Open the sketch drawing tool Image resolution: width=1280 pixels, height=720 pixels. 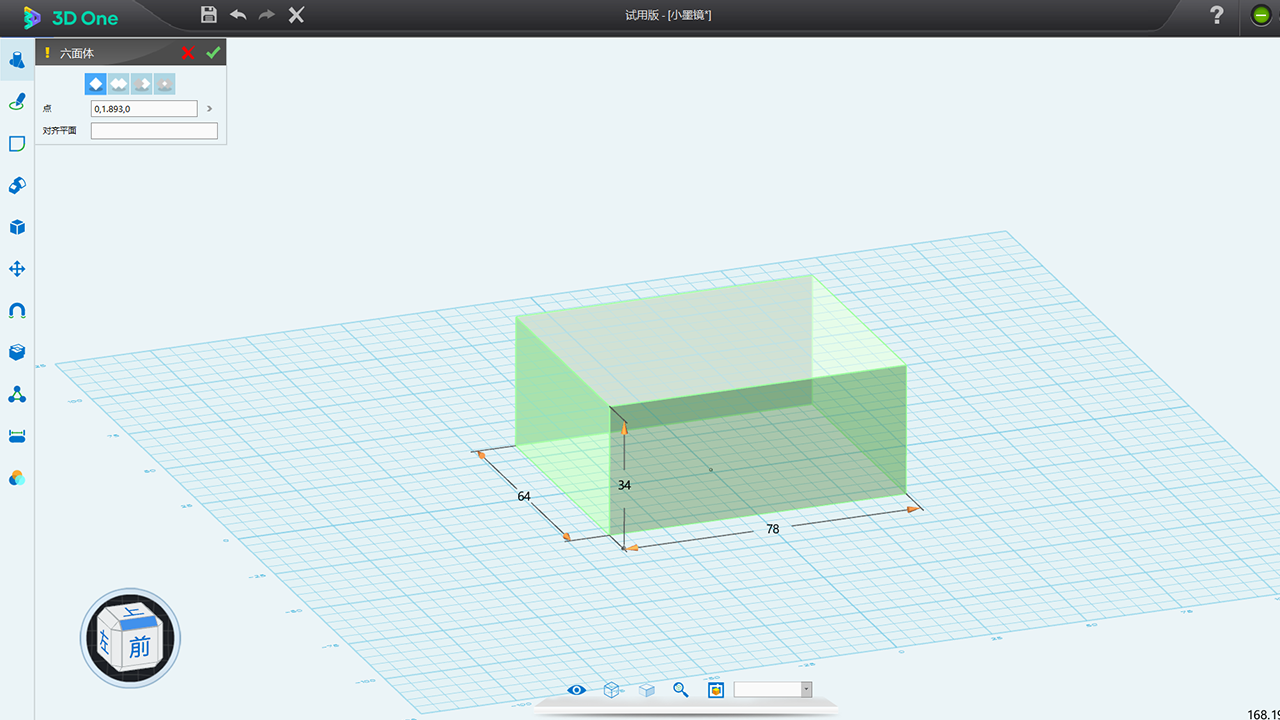(x=17, y=102)
